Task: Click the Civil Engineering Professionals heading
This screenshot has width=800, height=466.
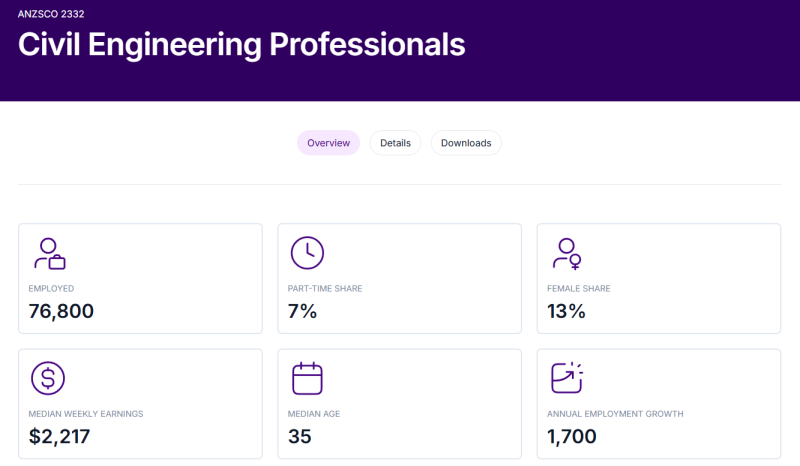Action: pyautogui.click(x=242, y=44)
